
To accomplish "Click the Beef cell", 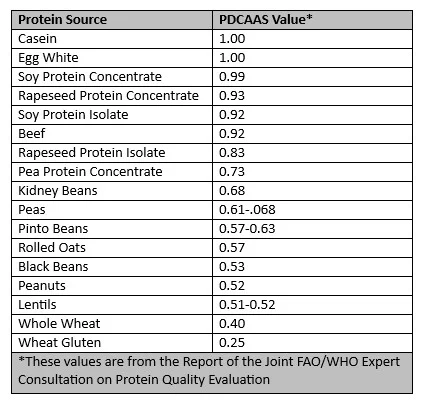I will pos(112,134).
